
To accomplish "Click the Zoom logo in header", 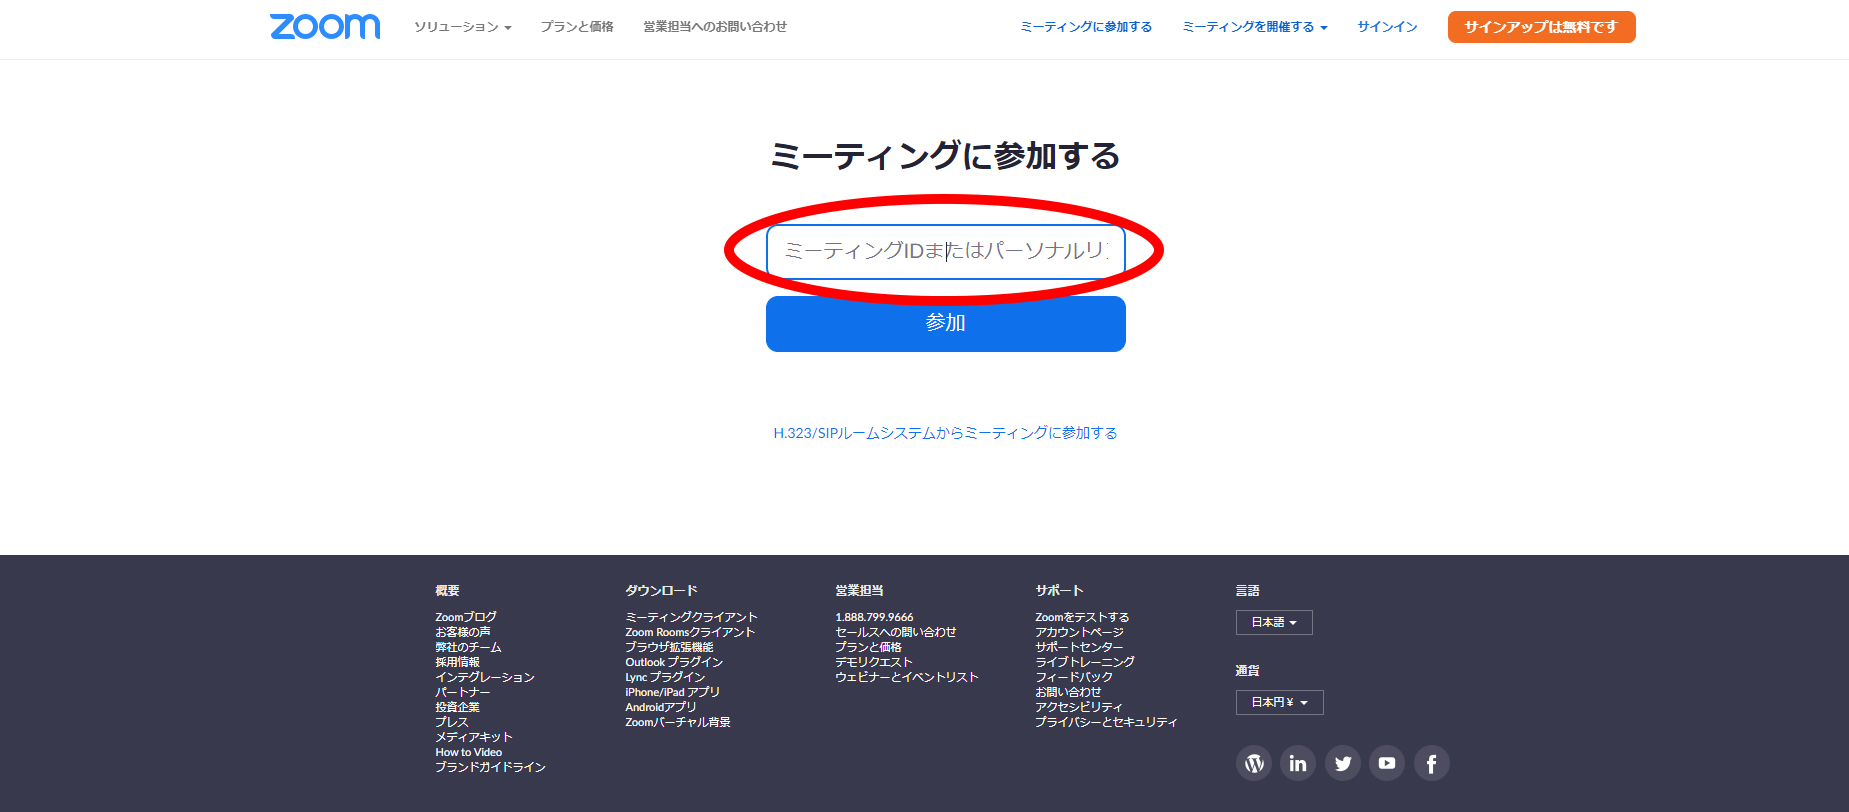I will pos(325,26).
